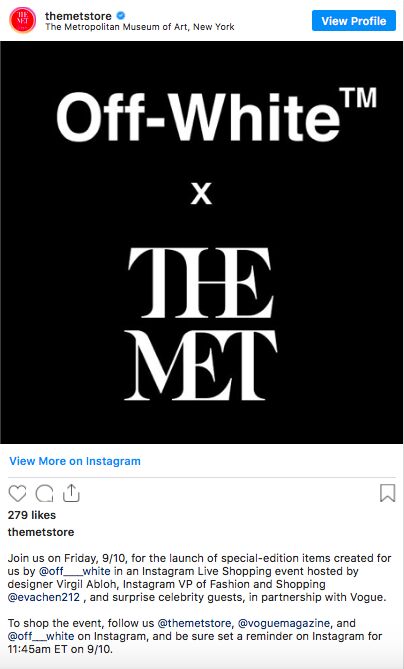Image resolution: width=404 pixels, height=669 pixels.
Task: Click the x symbol in the post image
Action: tap(201, 194)
